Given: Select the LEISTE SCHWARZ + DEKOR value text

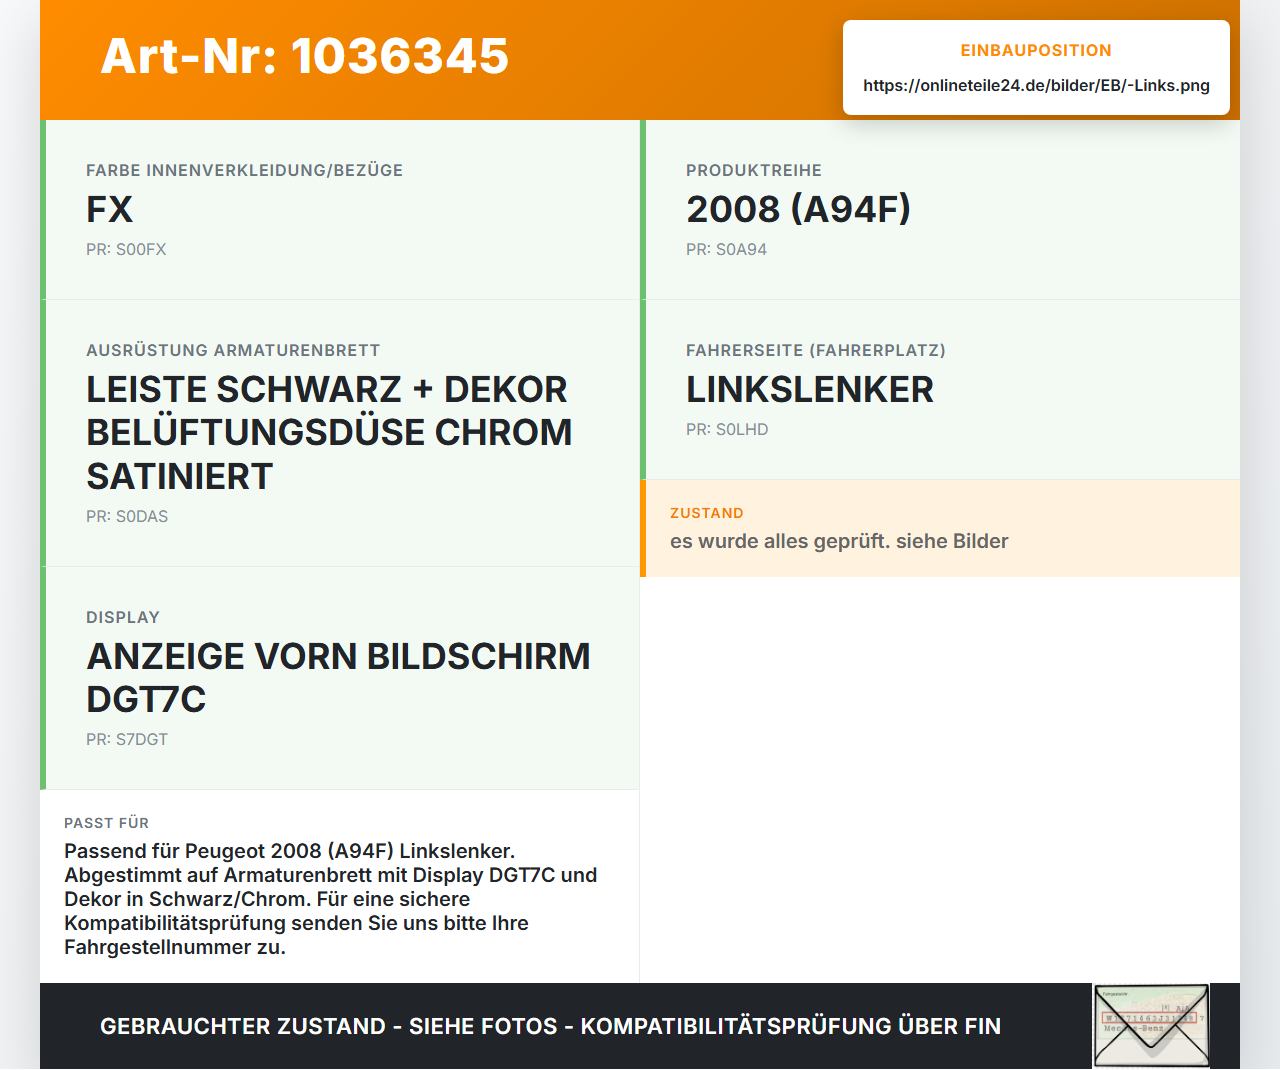Looking at the screenshot, I should click(x=329, y=432).
